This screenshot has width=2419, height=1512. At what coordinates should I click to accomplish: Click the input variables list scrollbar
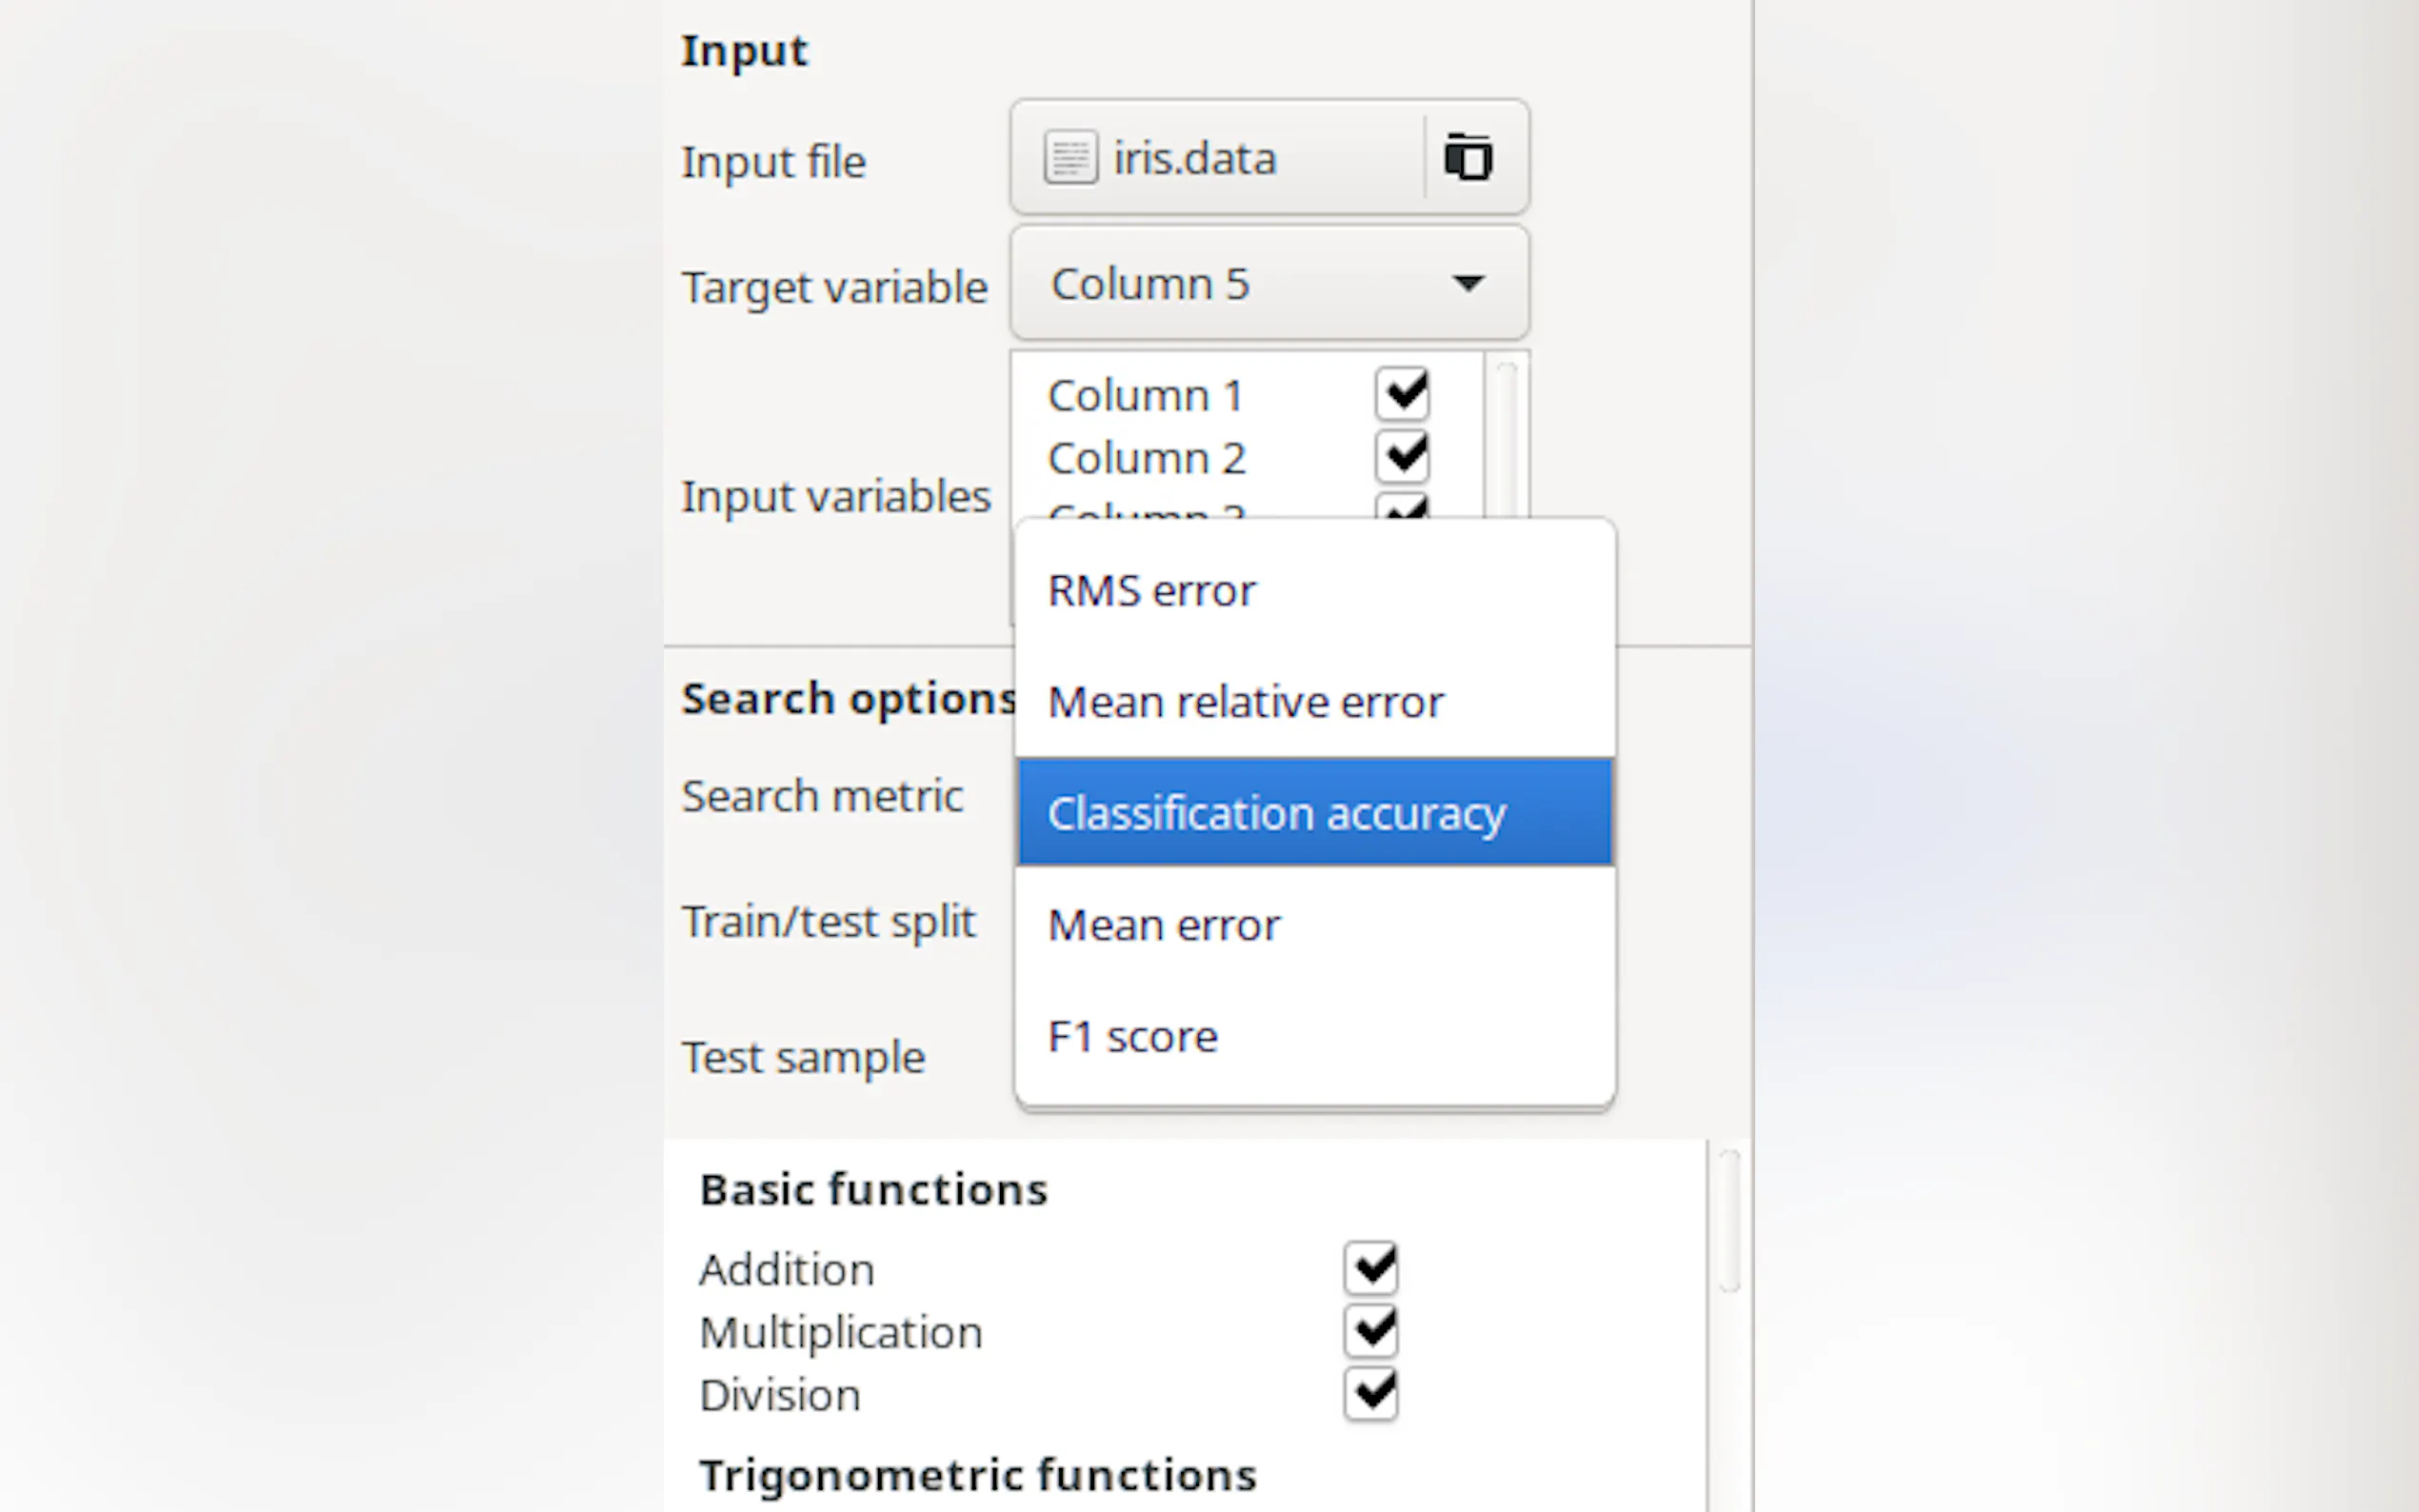tap(1506, 440)
